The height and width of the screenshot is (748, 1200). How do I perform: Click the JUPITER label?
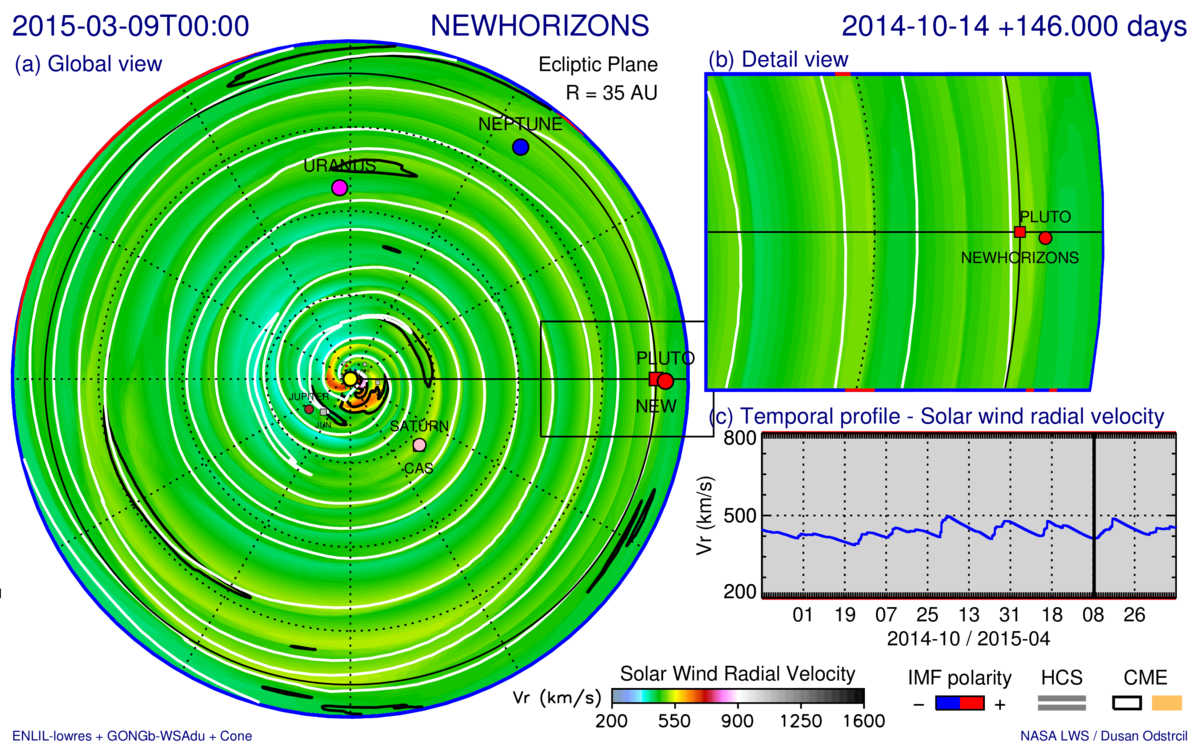click(x=309, y=397)
